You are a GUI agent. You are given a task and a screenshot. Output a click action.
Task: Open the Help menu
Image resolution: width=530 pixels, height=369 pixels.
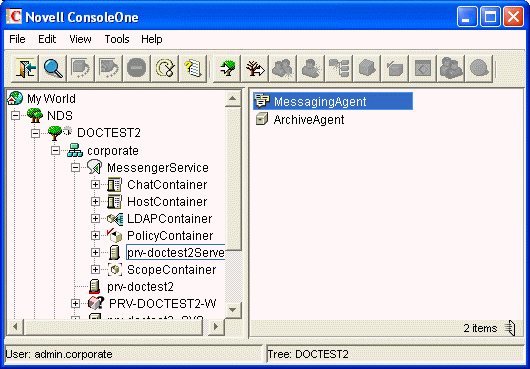pyautogui.click(x=151, y=39)
